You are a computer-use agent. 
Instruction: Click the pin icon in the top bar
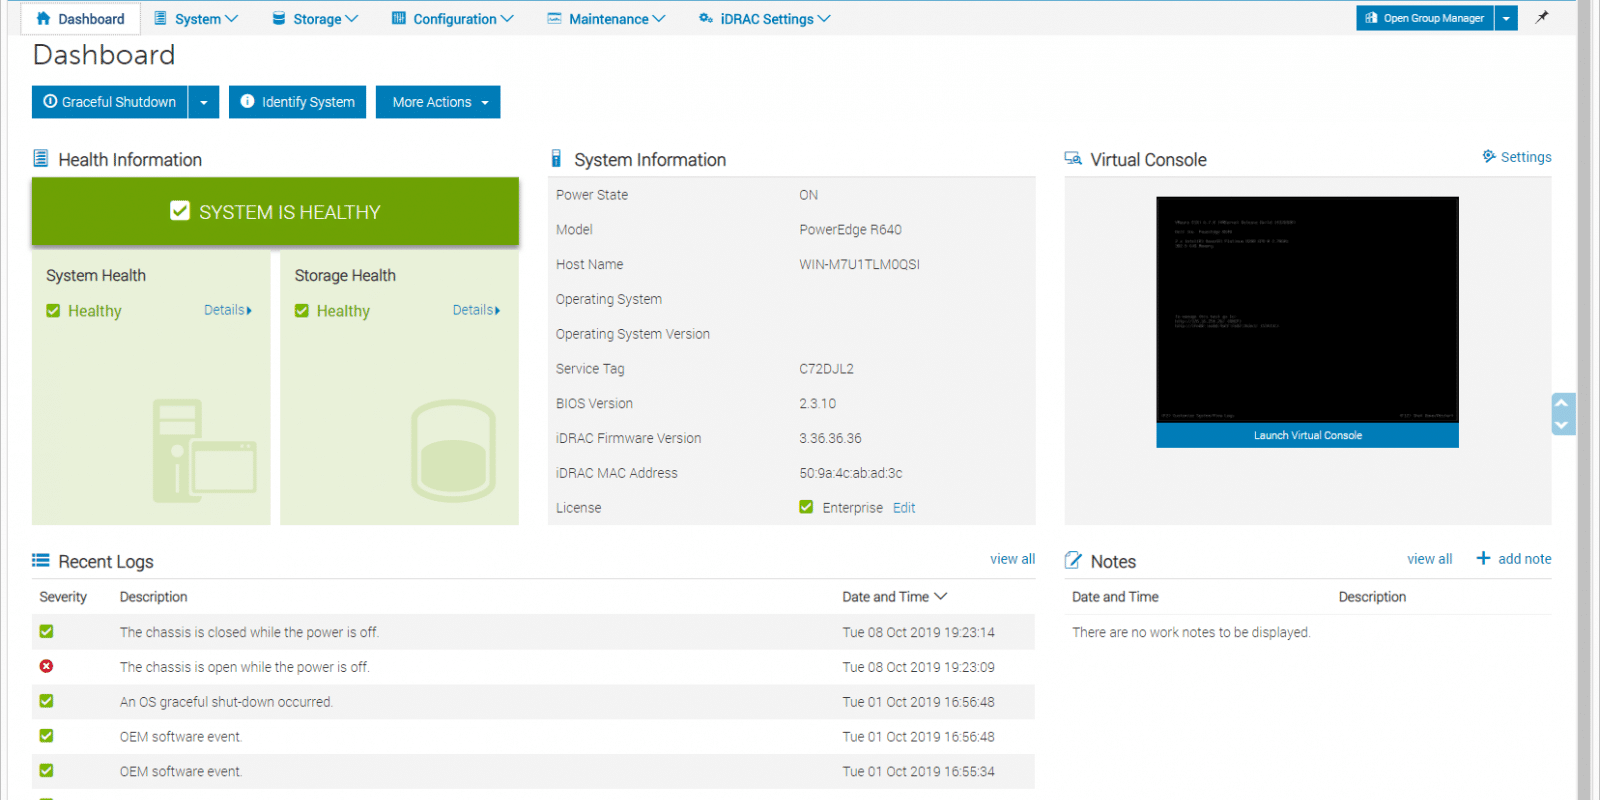tap(1542, 17)
